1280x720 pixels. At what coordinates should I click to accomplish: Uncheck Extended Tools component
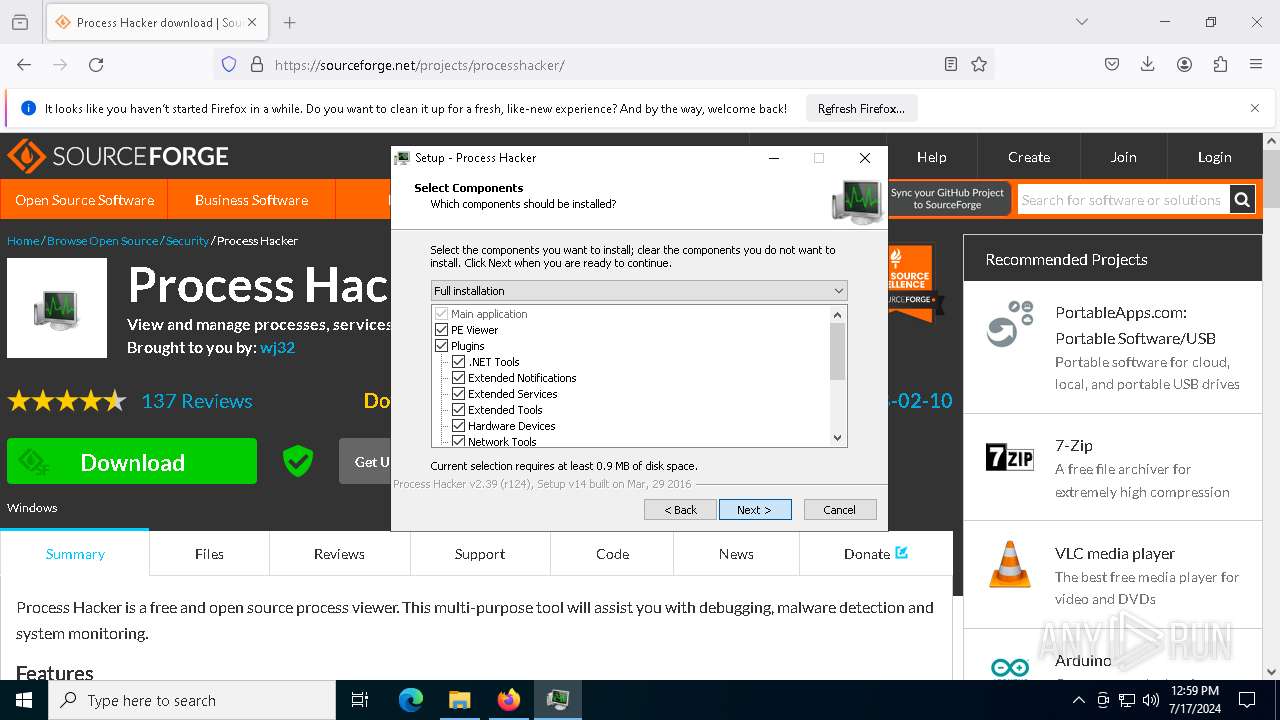pos(459,410)
